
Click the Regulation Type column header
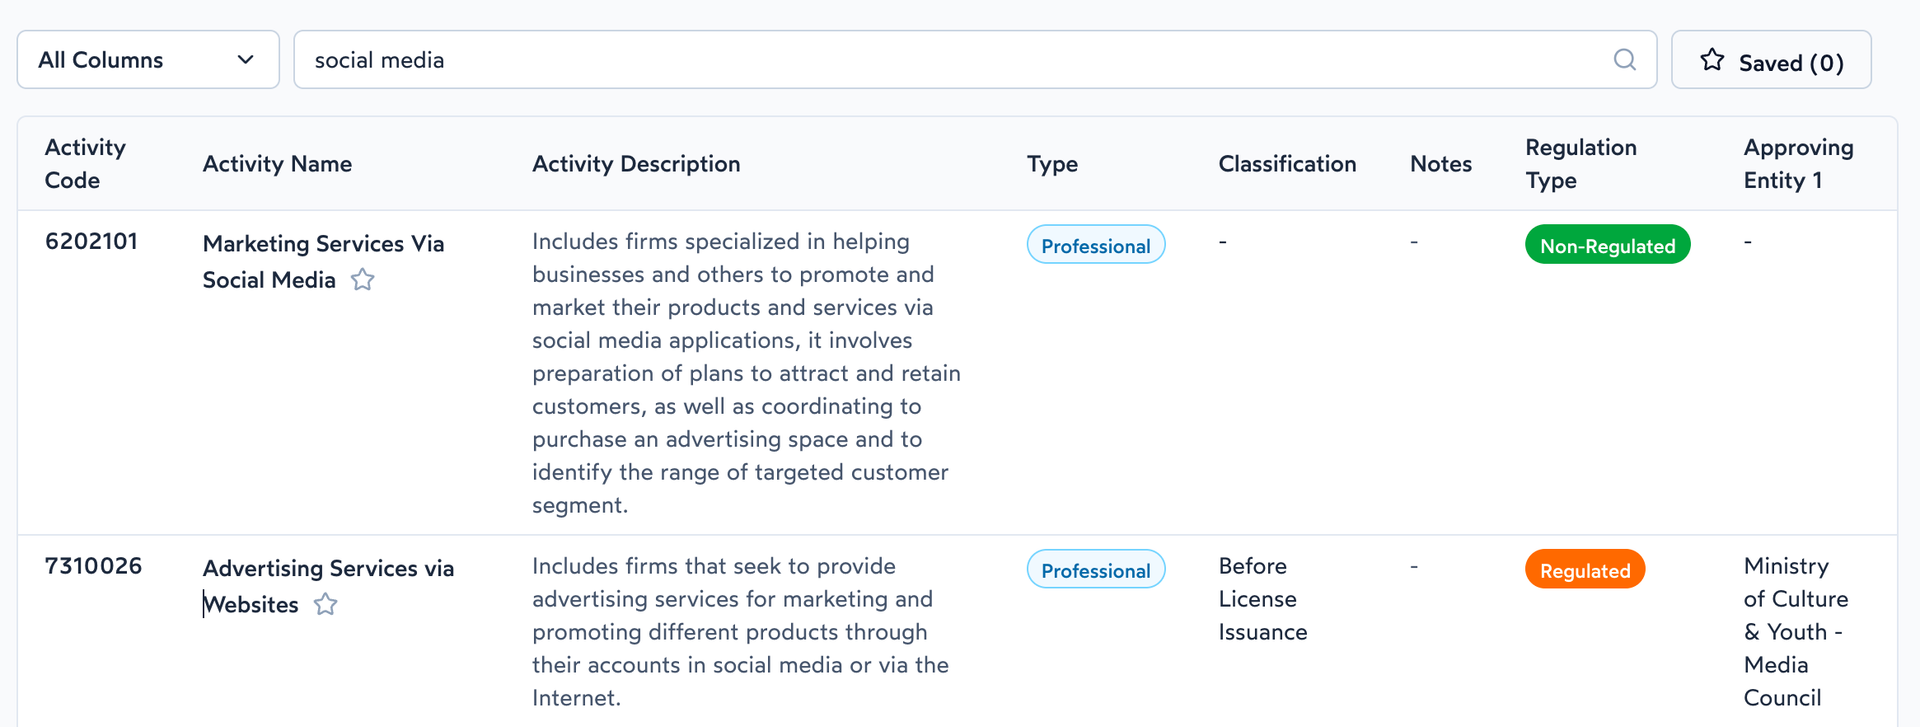pos(1580,163)
